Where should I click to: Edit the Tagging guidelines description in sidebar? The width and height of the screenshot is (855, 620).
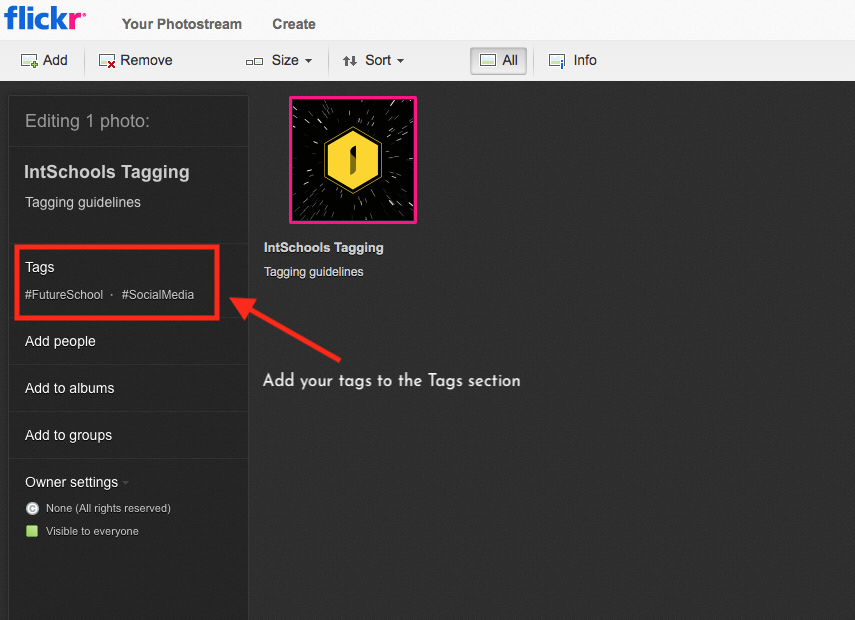click(x=83, y=202)
